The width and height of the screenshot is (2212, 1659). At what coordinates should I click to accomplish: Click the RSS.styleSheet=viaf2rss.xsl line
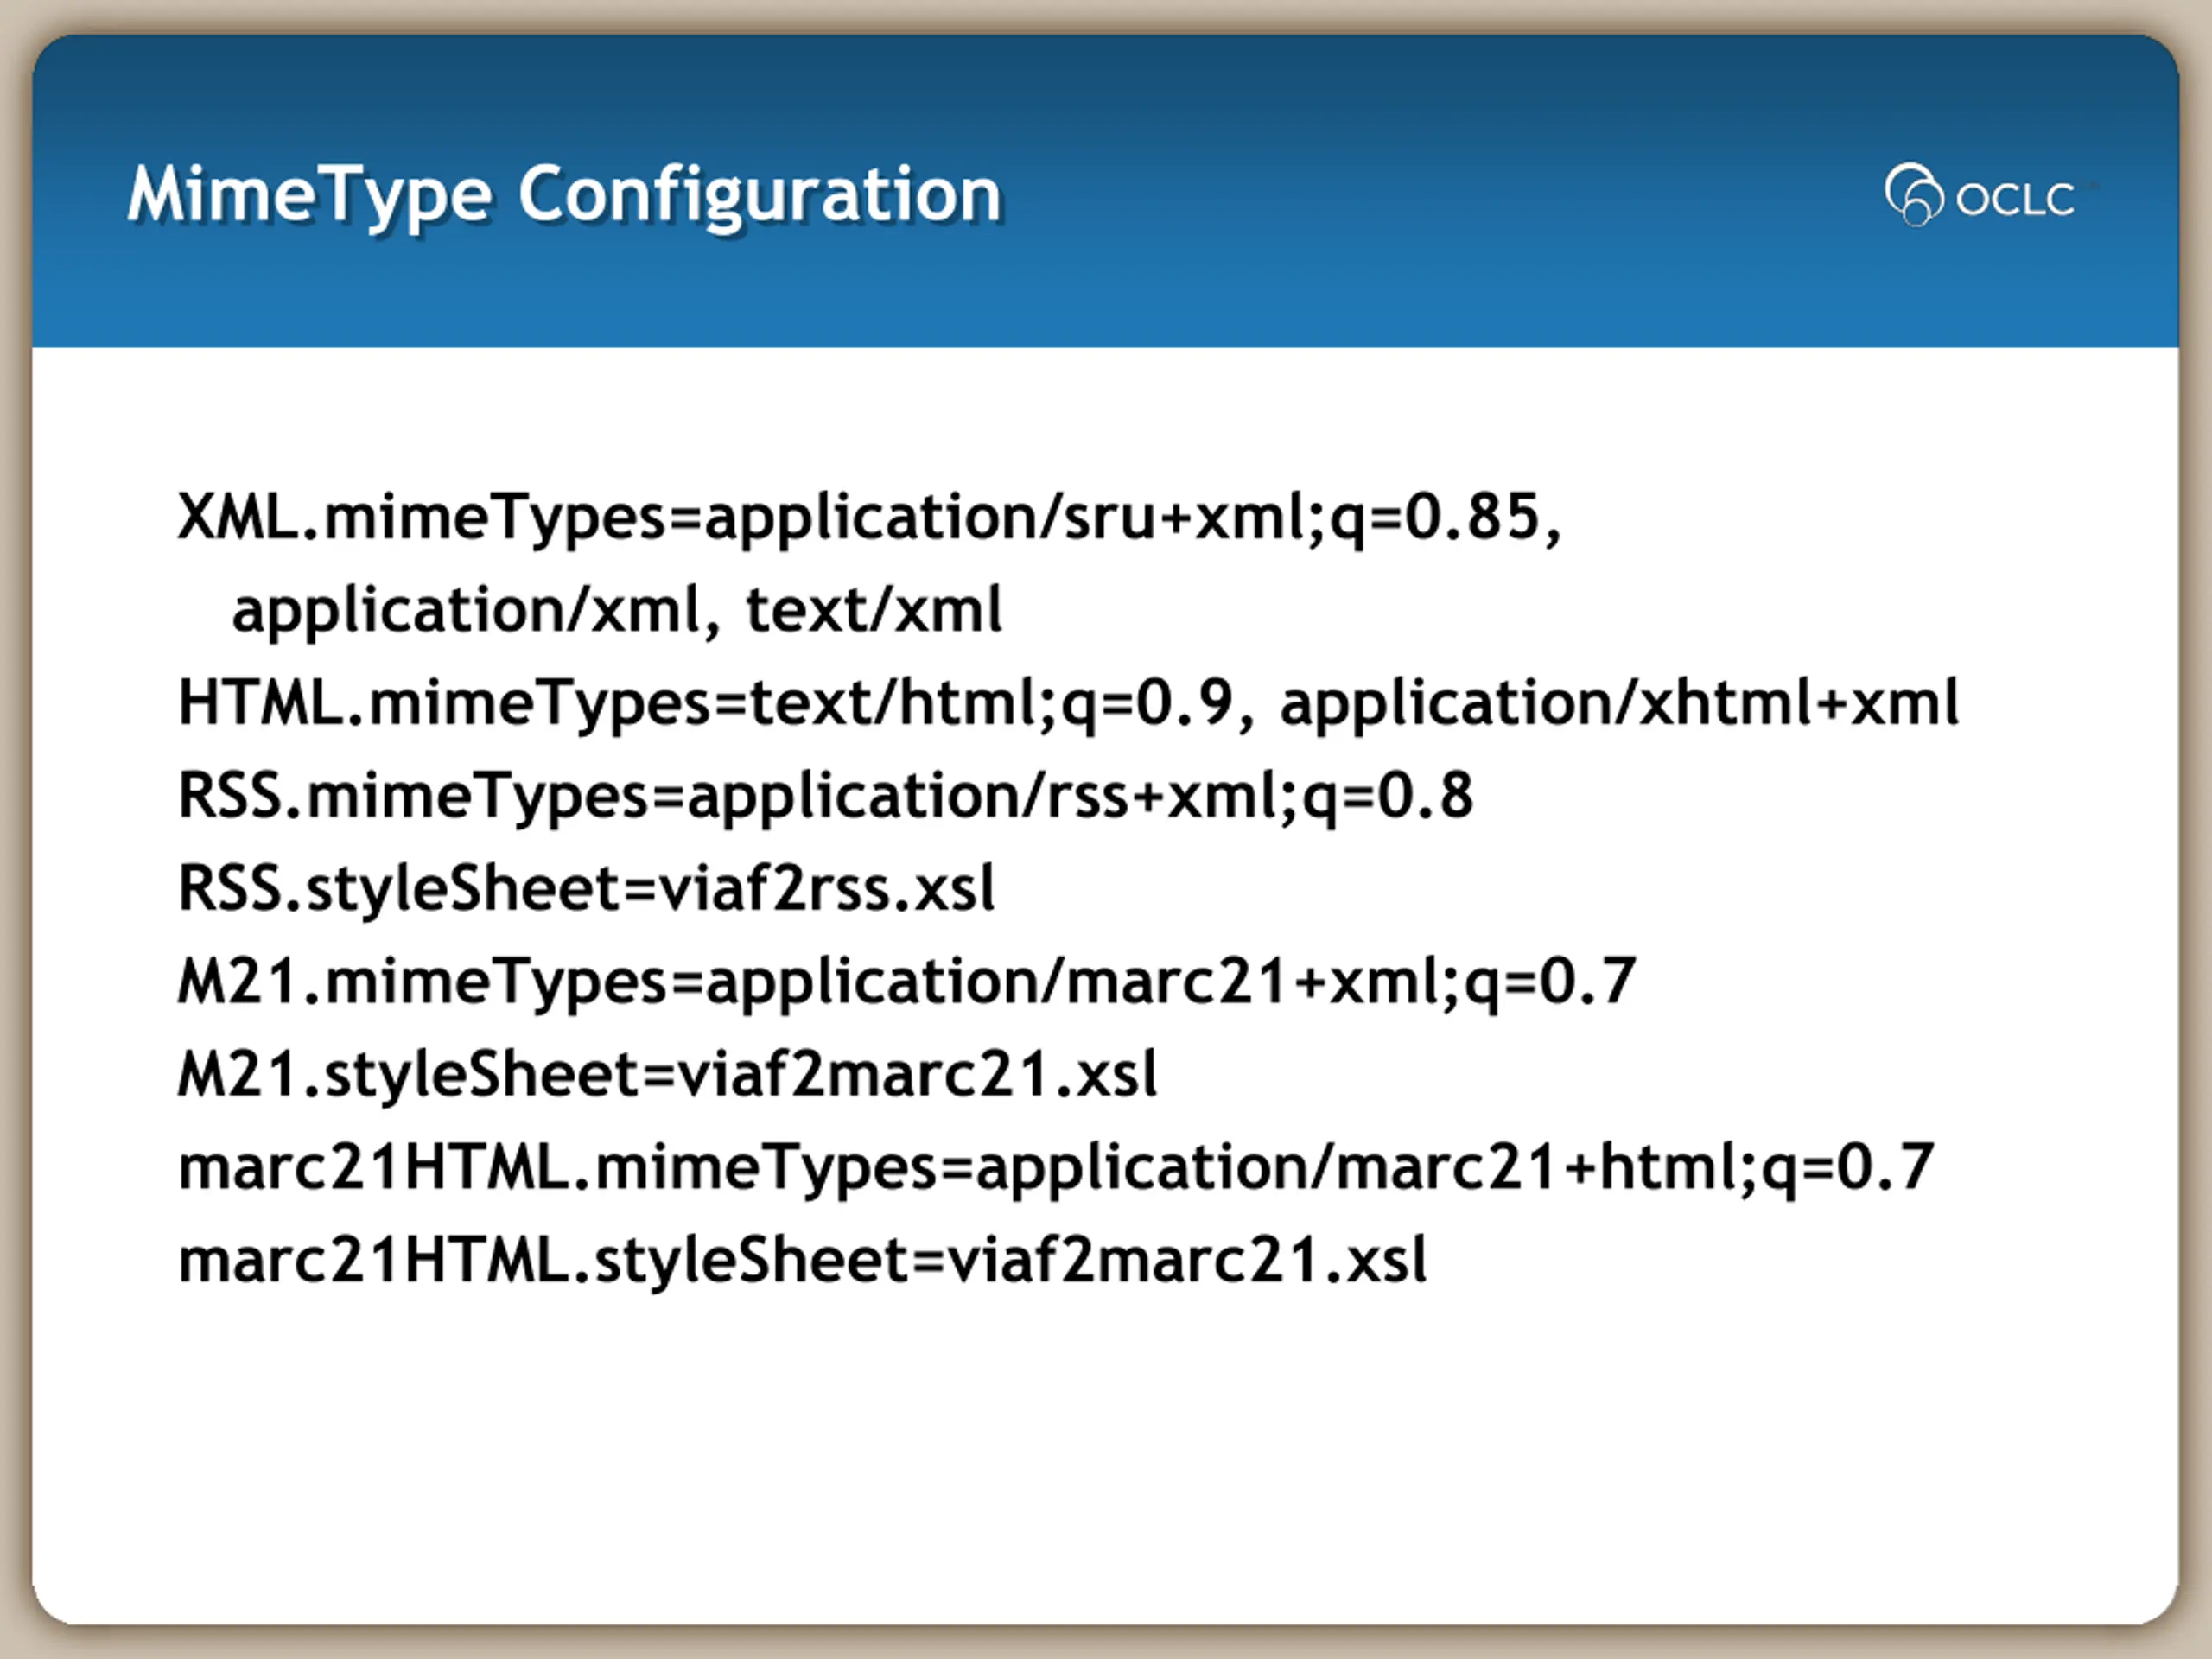[x=586, y=890]
